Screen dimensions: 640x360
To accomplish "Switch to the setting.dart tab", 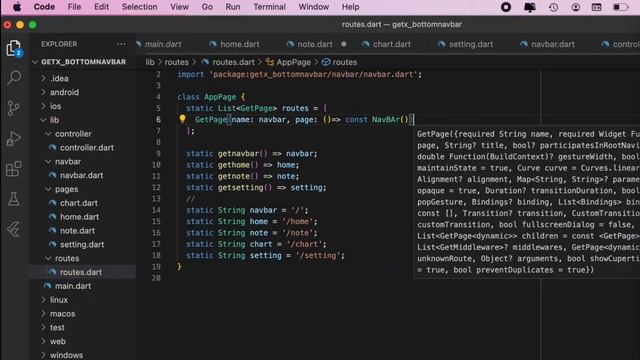I will pos(471,44).
